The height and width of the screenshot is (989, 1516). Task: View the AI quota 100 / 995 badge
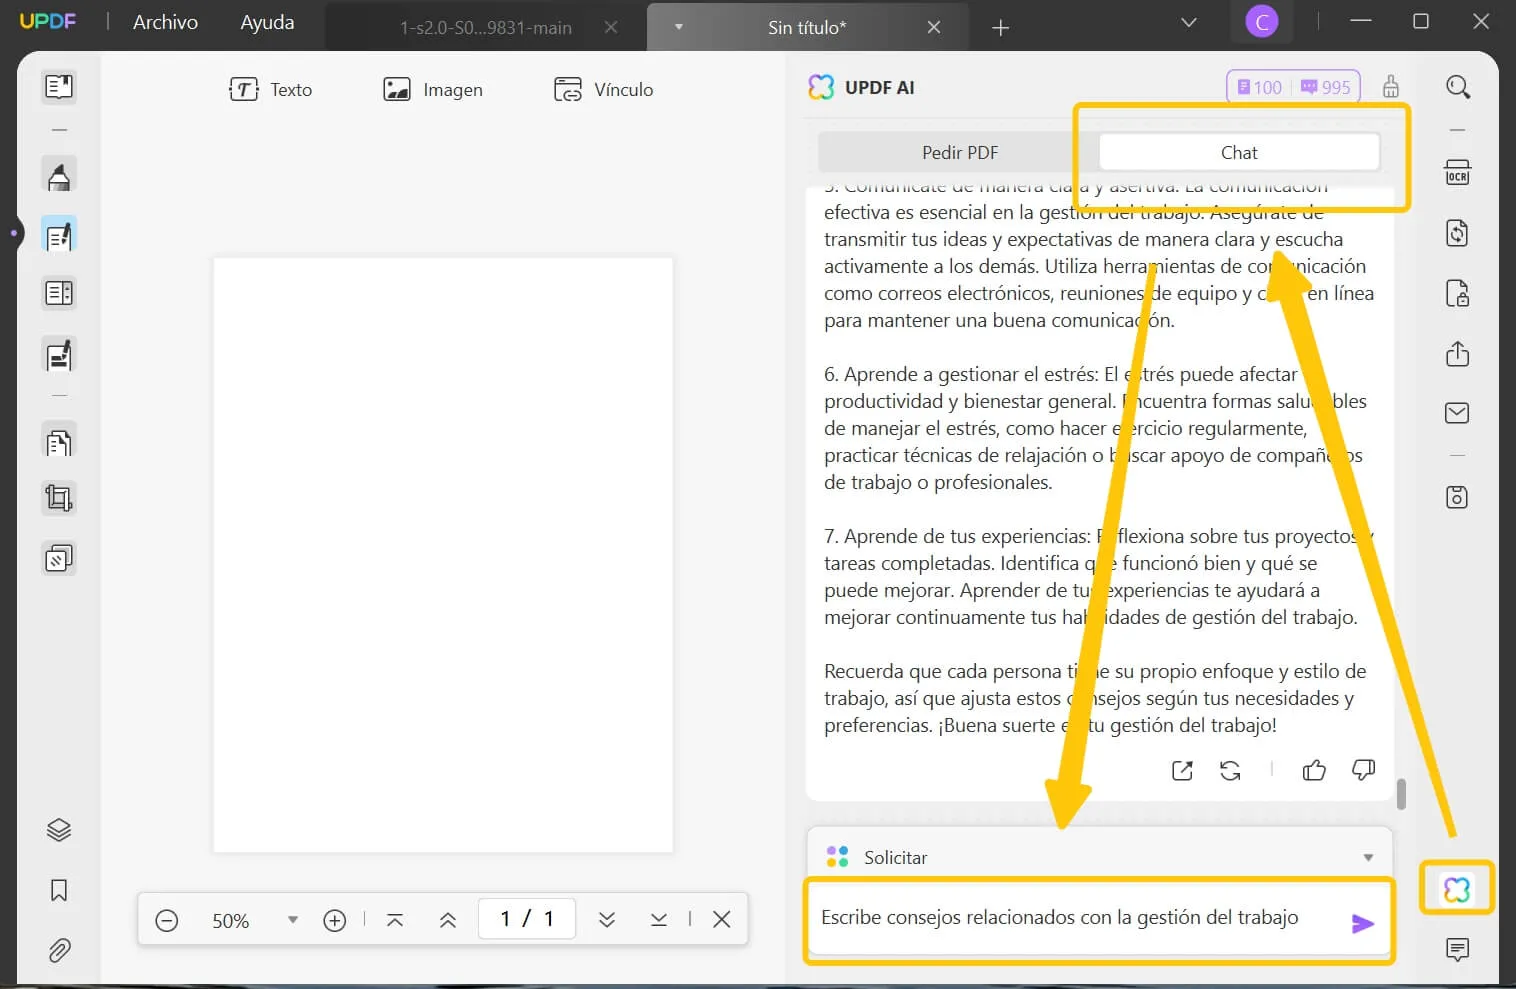click(1293, 87)
